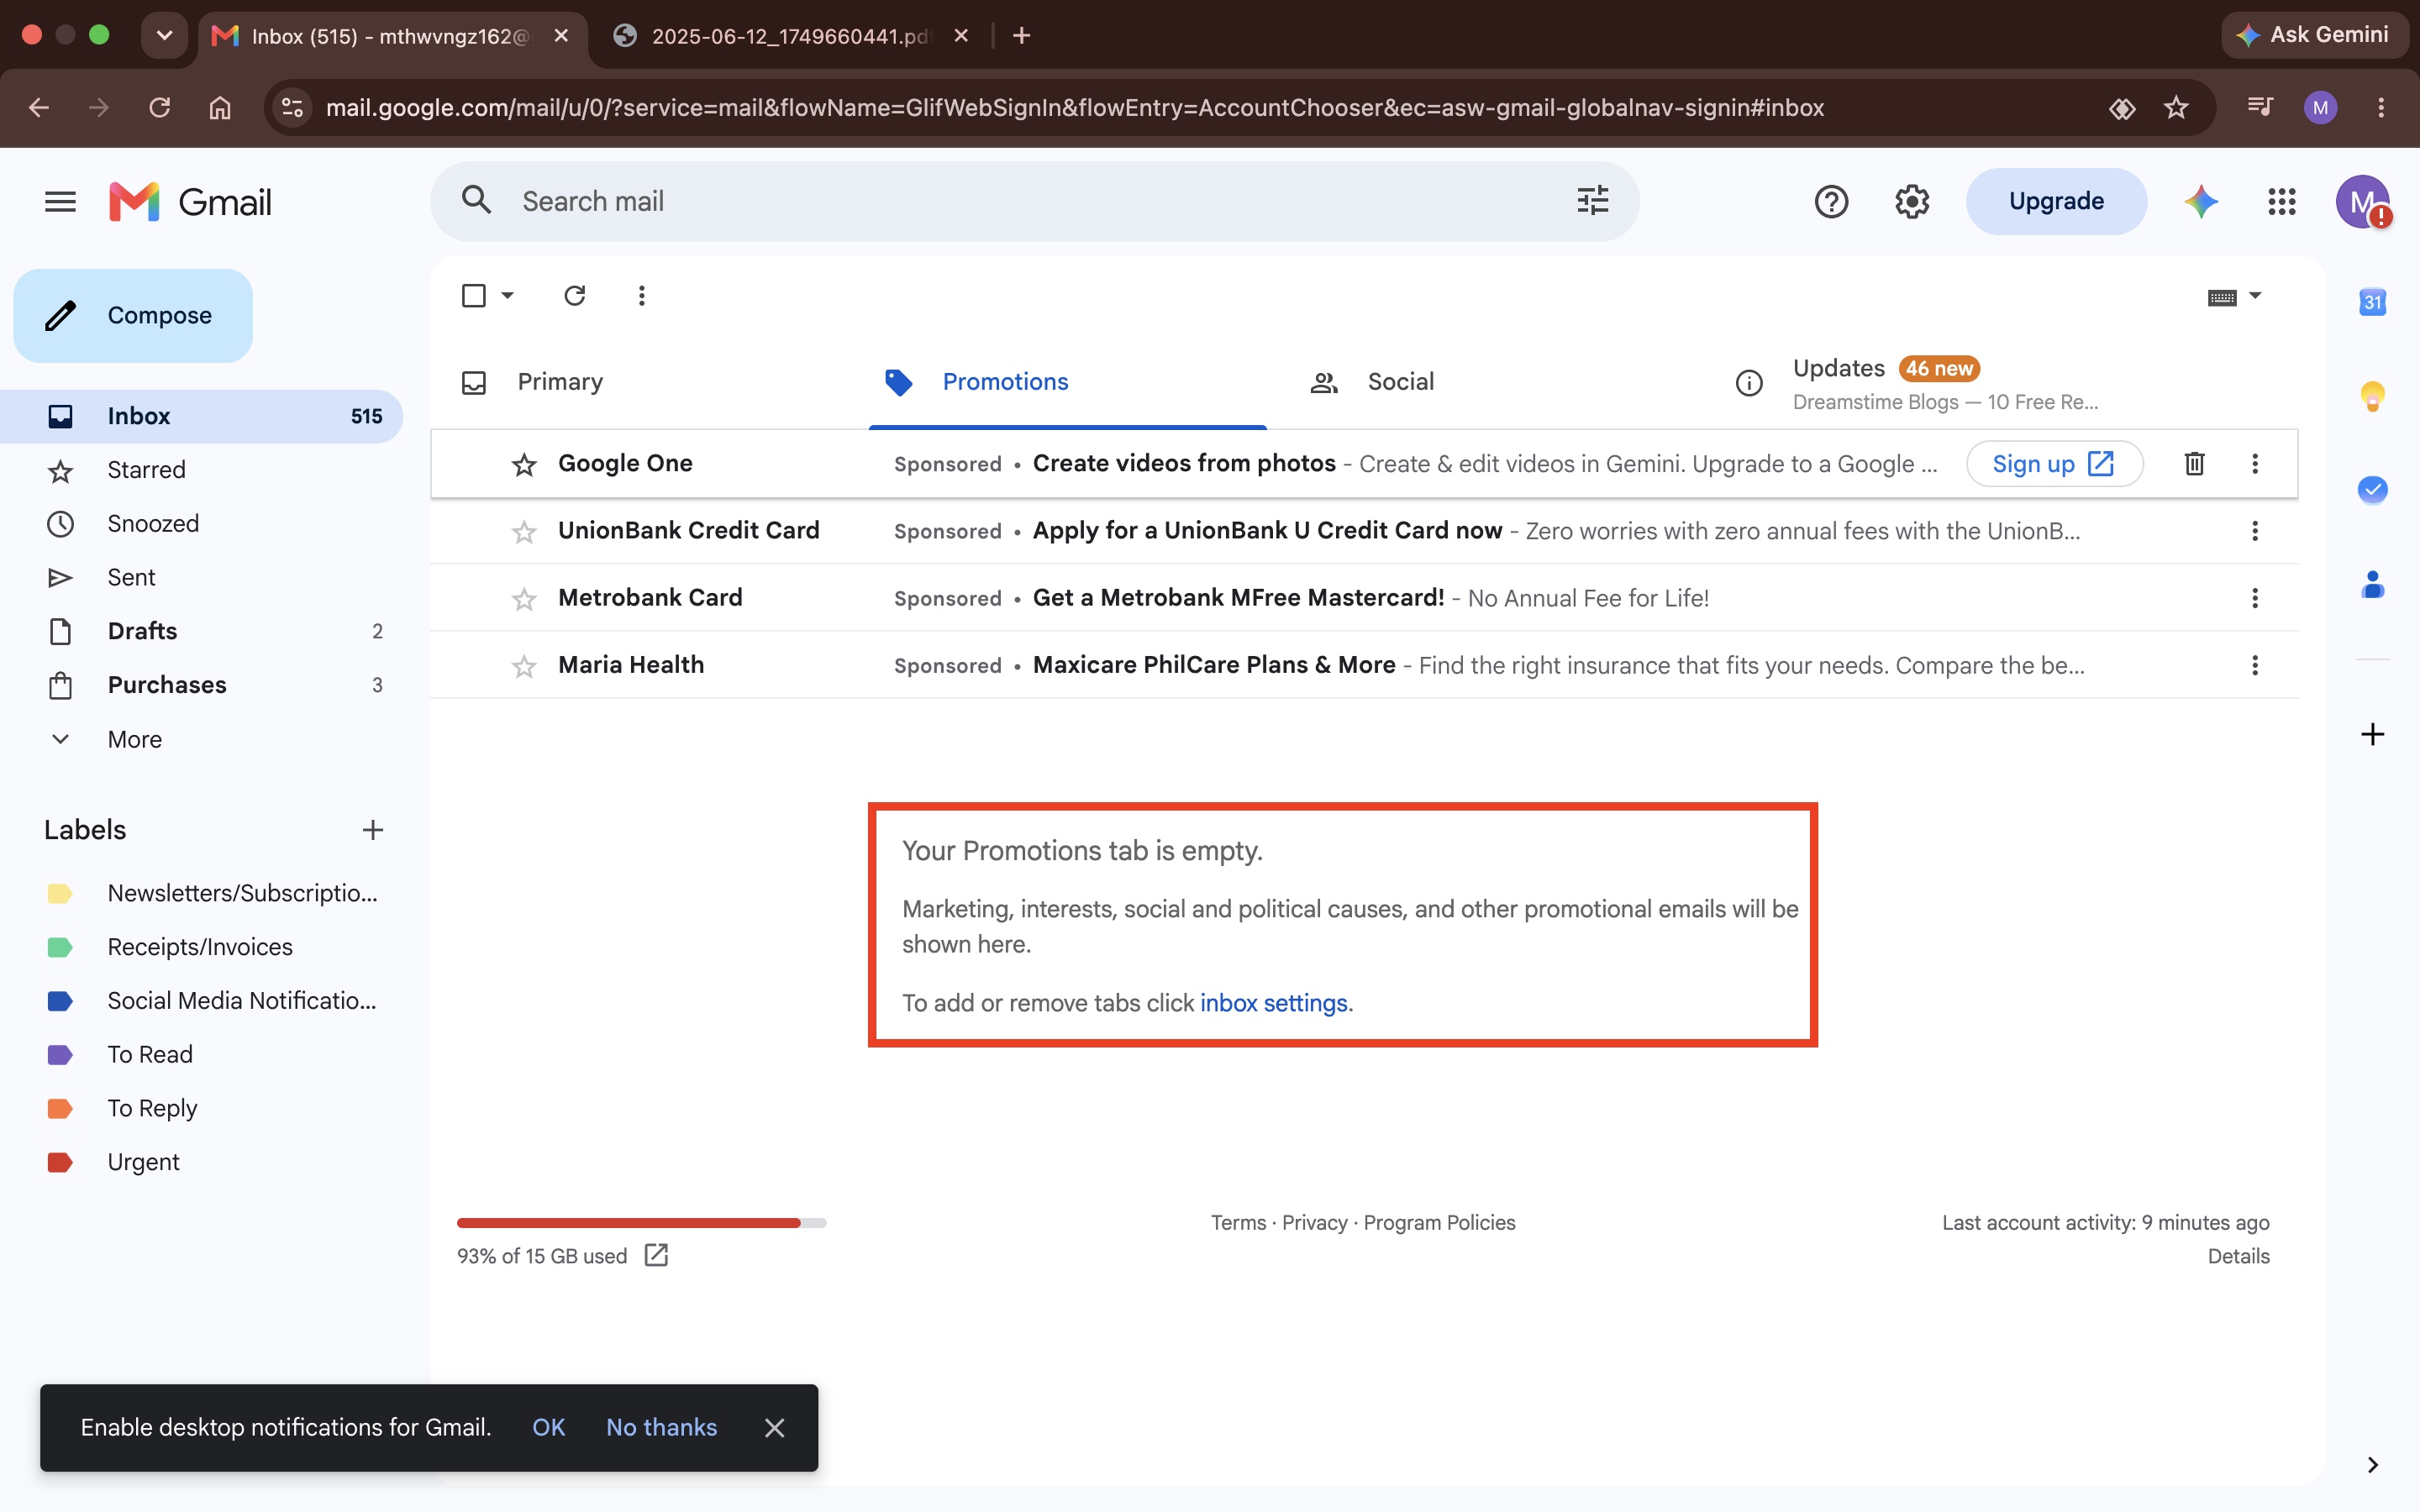Open Google Calendar in the side panel
Image resolution: width=2420 pixels, height=1512 pixels.
(2372, 301)
